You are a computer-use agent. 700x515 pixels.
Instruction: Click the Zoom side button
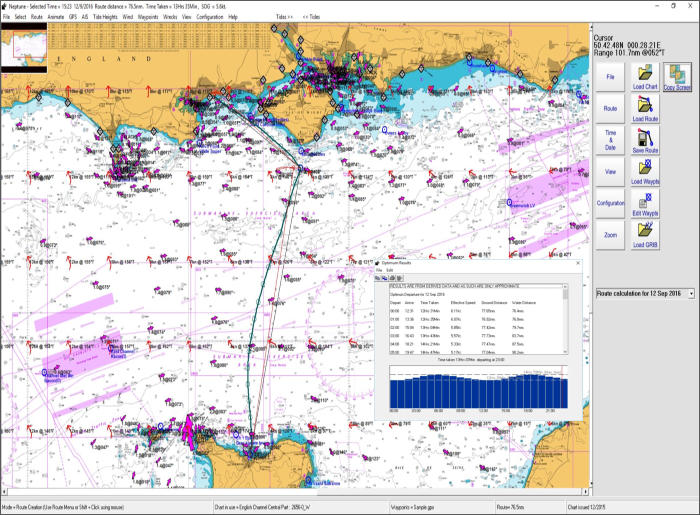610,234
